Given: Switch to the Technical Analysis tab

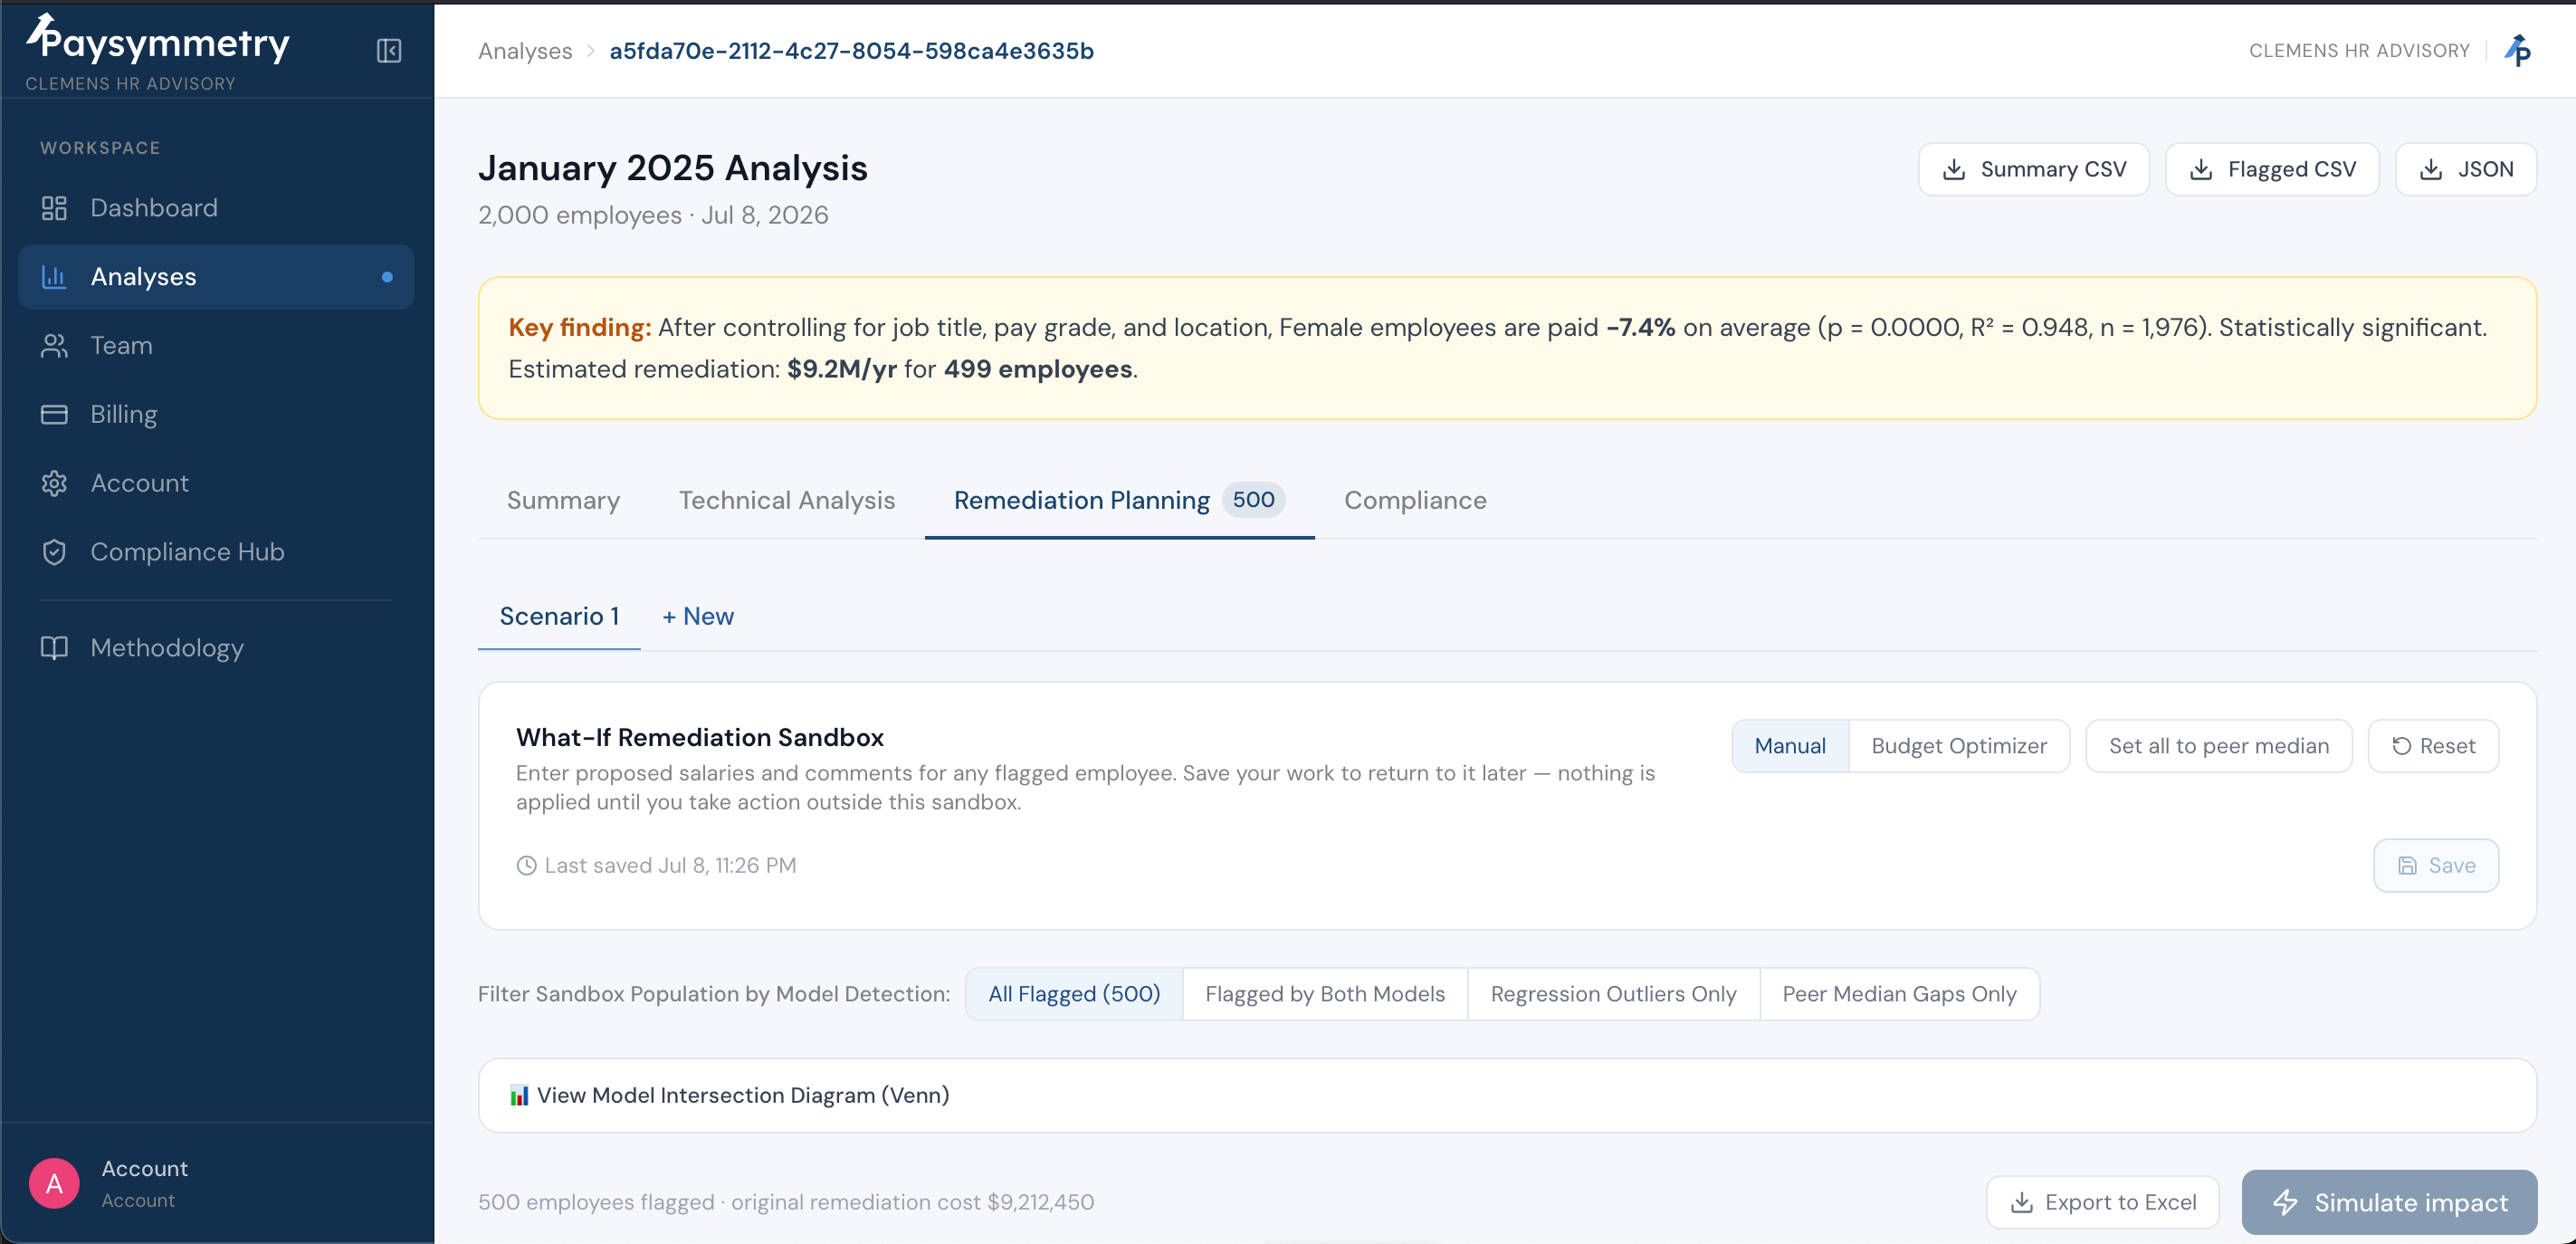Looking at the screenshot, I should (787, 500).
